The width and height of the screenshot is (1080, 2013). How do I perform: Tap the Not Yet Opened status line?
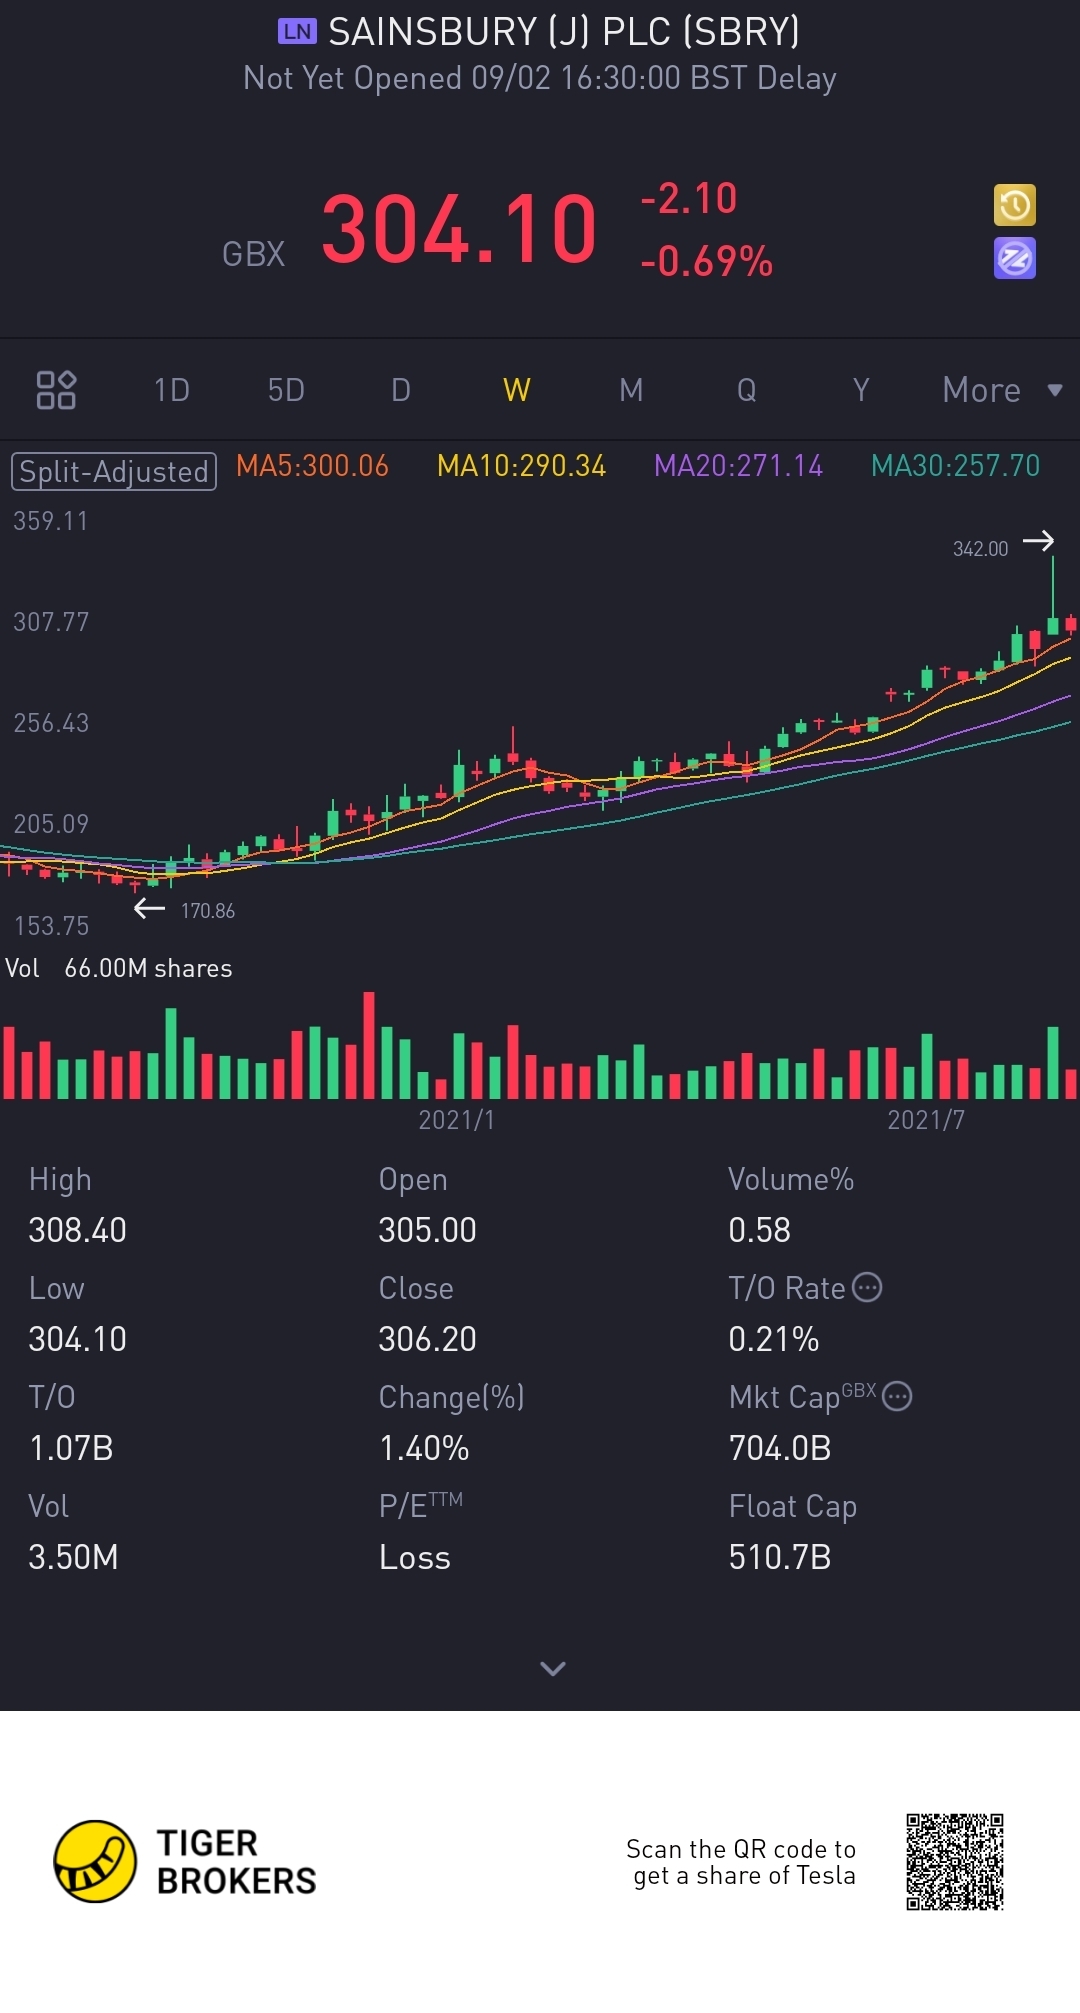pos(540,78)
